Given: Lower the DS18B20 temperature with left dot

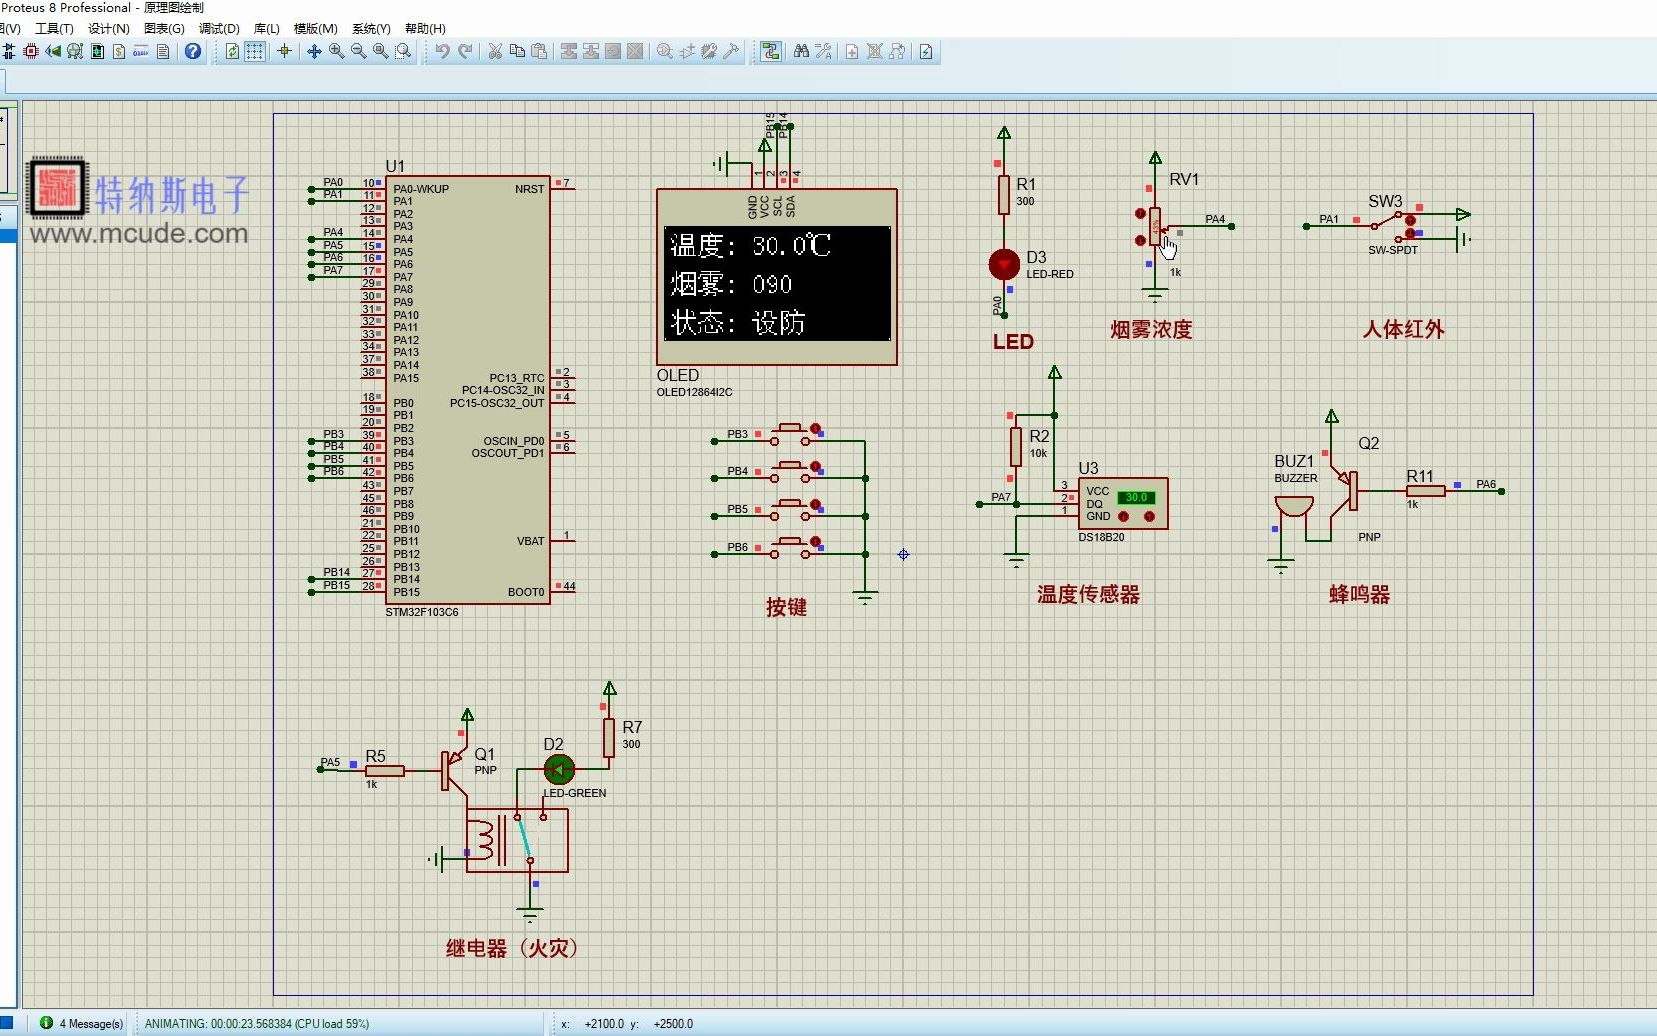Looking at the screenshot, I should tap(1123, 517).
